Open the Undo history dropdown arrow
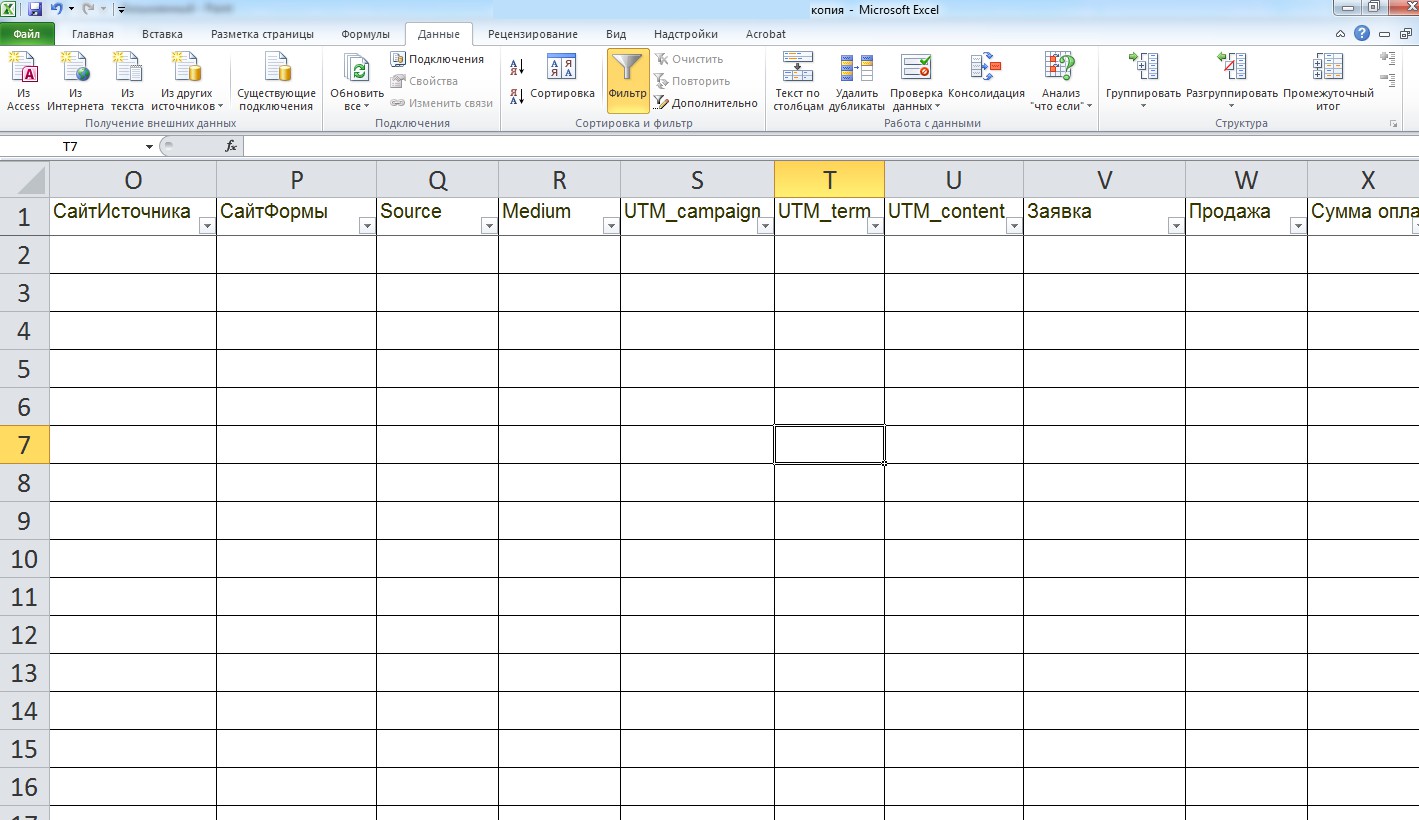This screenshot has height=820, width=1419. coord(72,9)
